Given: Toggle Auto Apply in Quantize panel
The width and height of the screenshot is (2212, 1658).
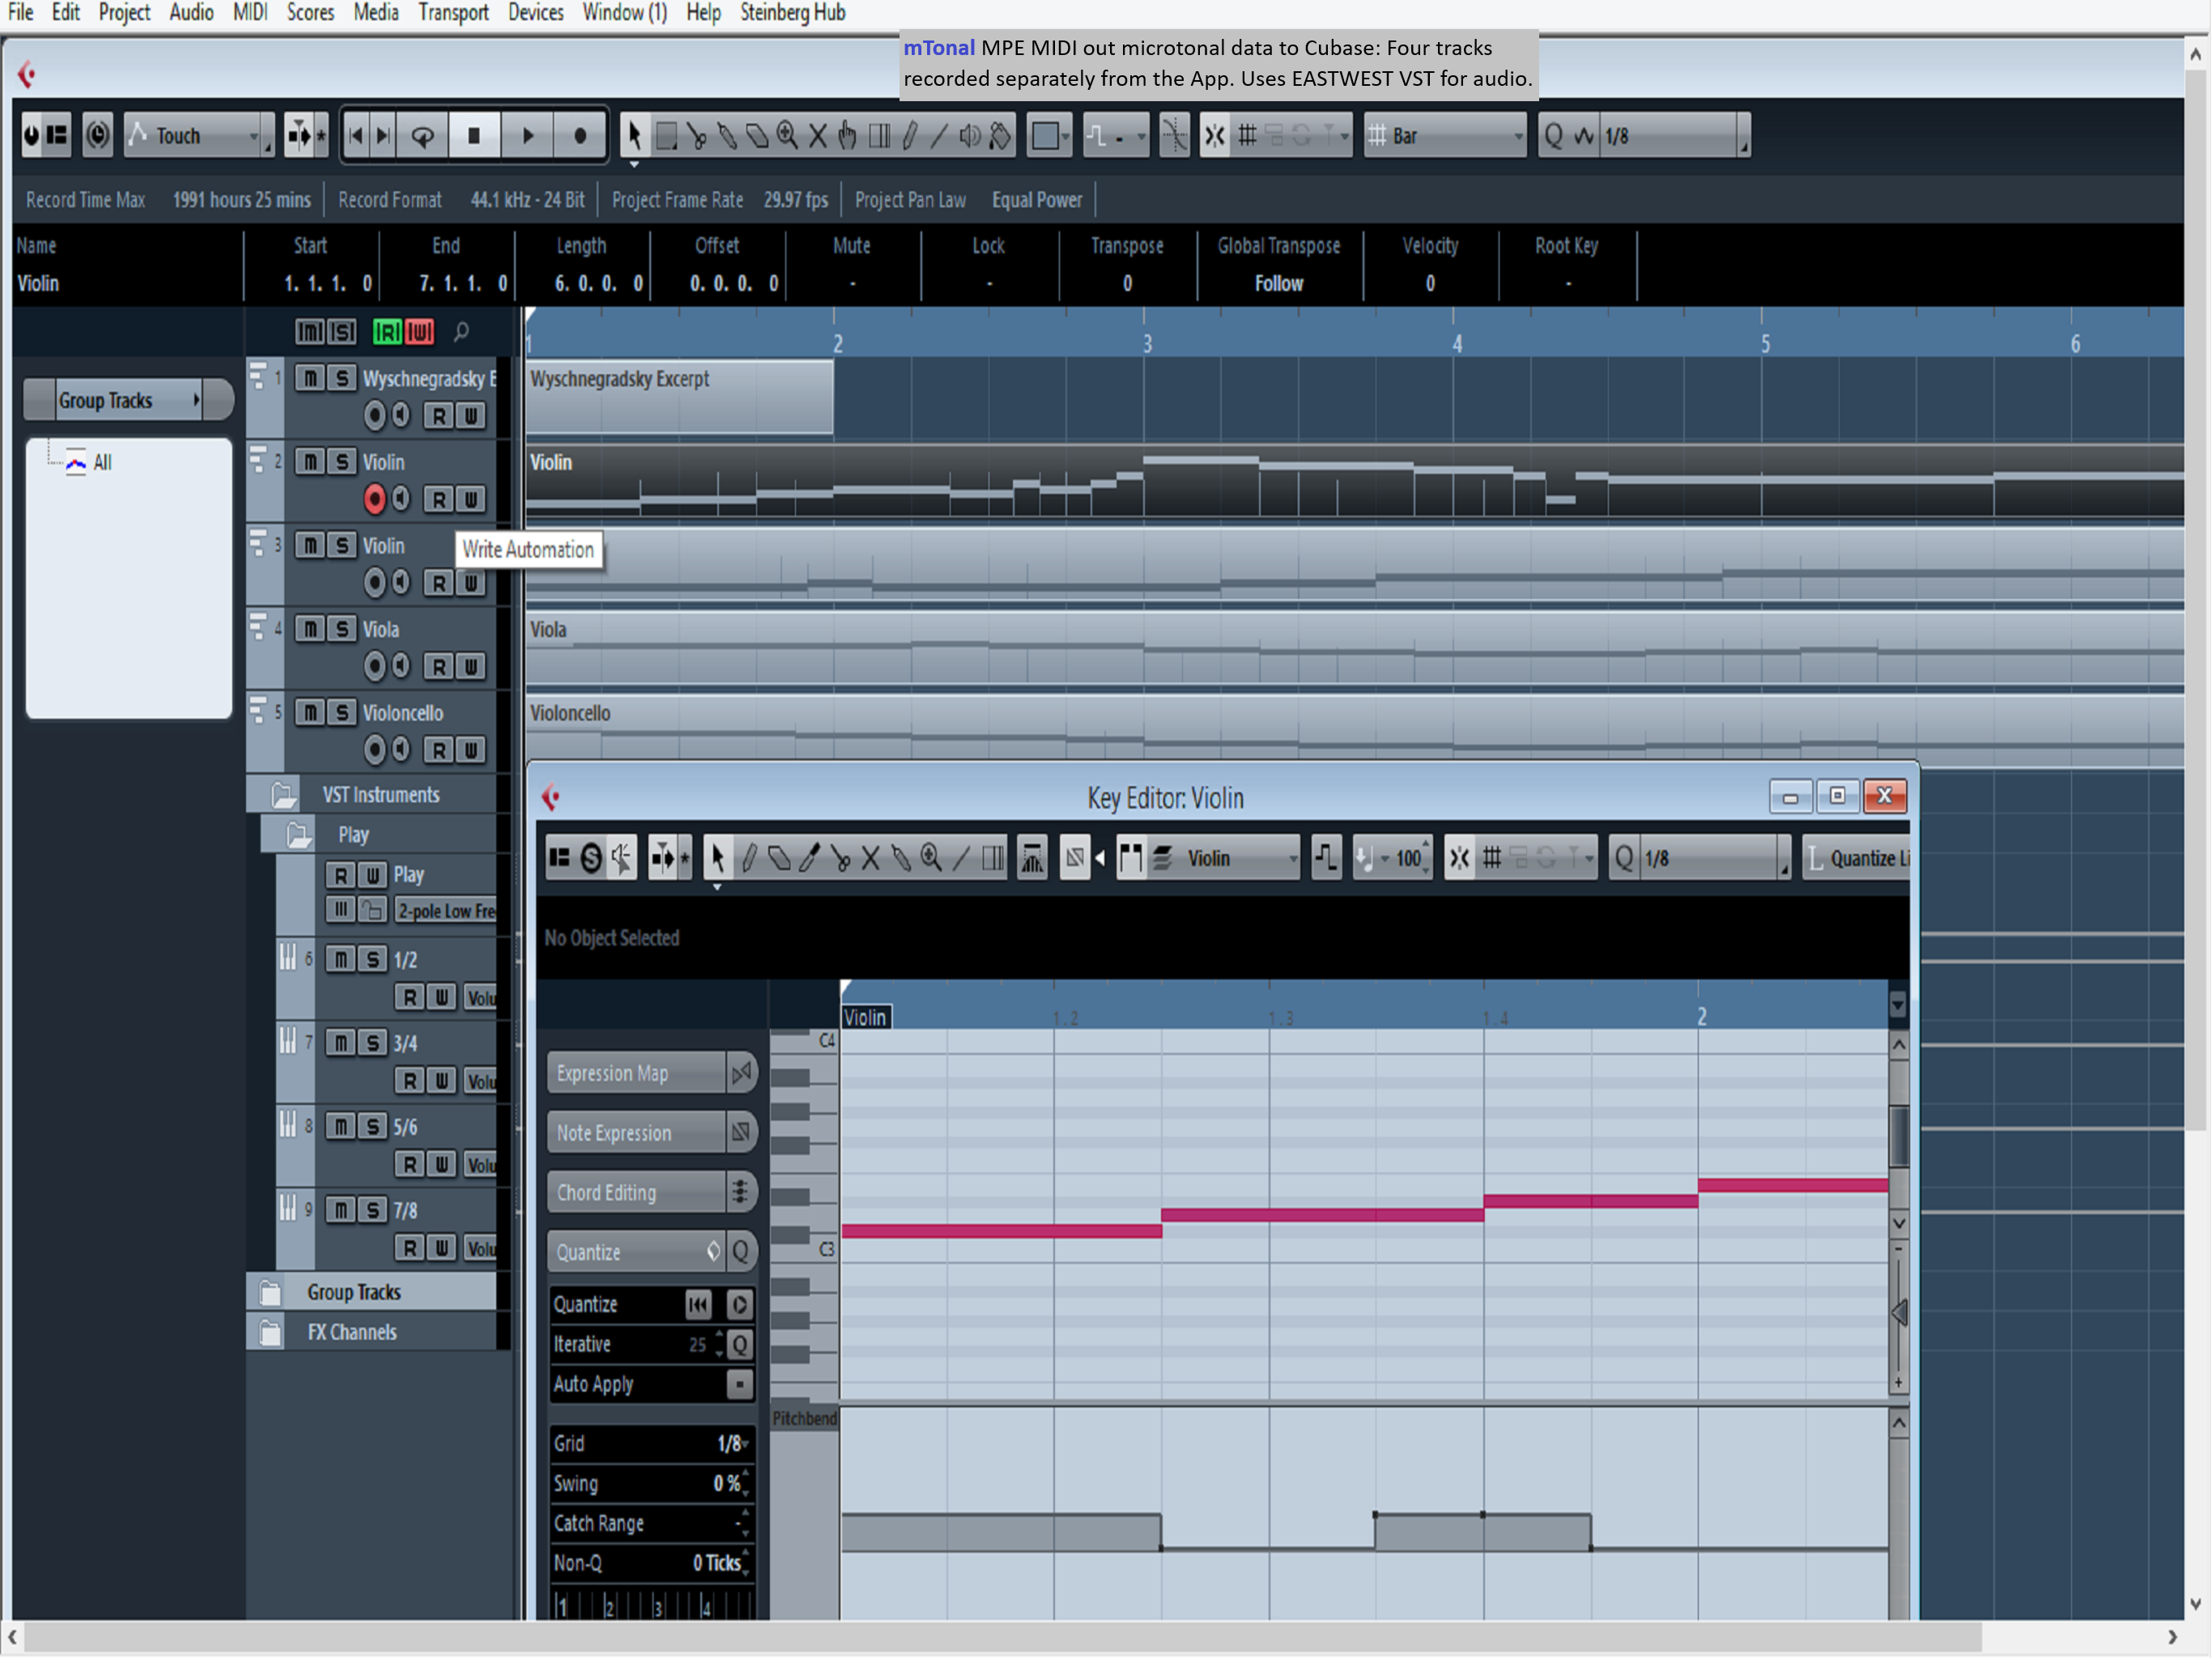Looking at the screenshot, I should click(x=739, y=1384).
